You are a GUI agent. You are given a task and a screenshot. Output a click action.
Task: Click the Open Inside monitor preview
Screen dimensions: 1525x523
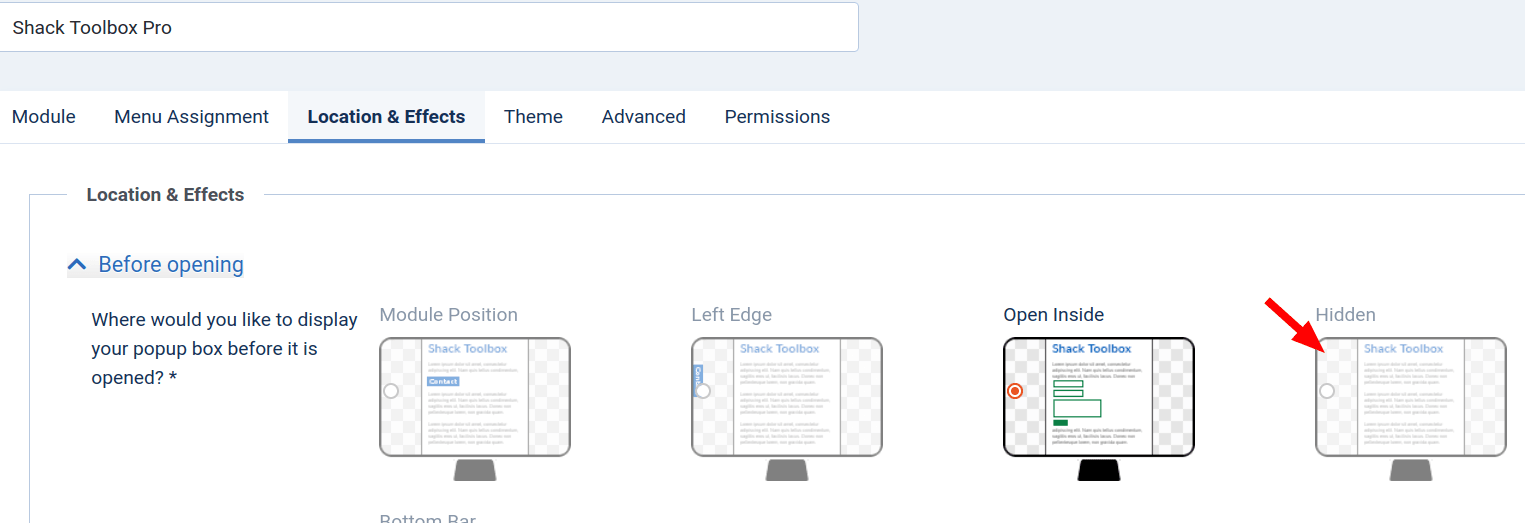(1099, 408)
